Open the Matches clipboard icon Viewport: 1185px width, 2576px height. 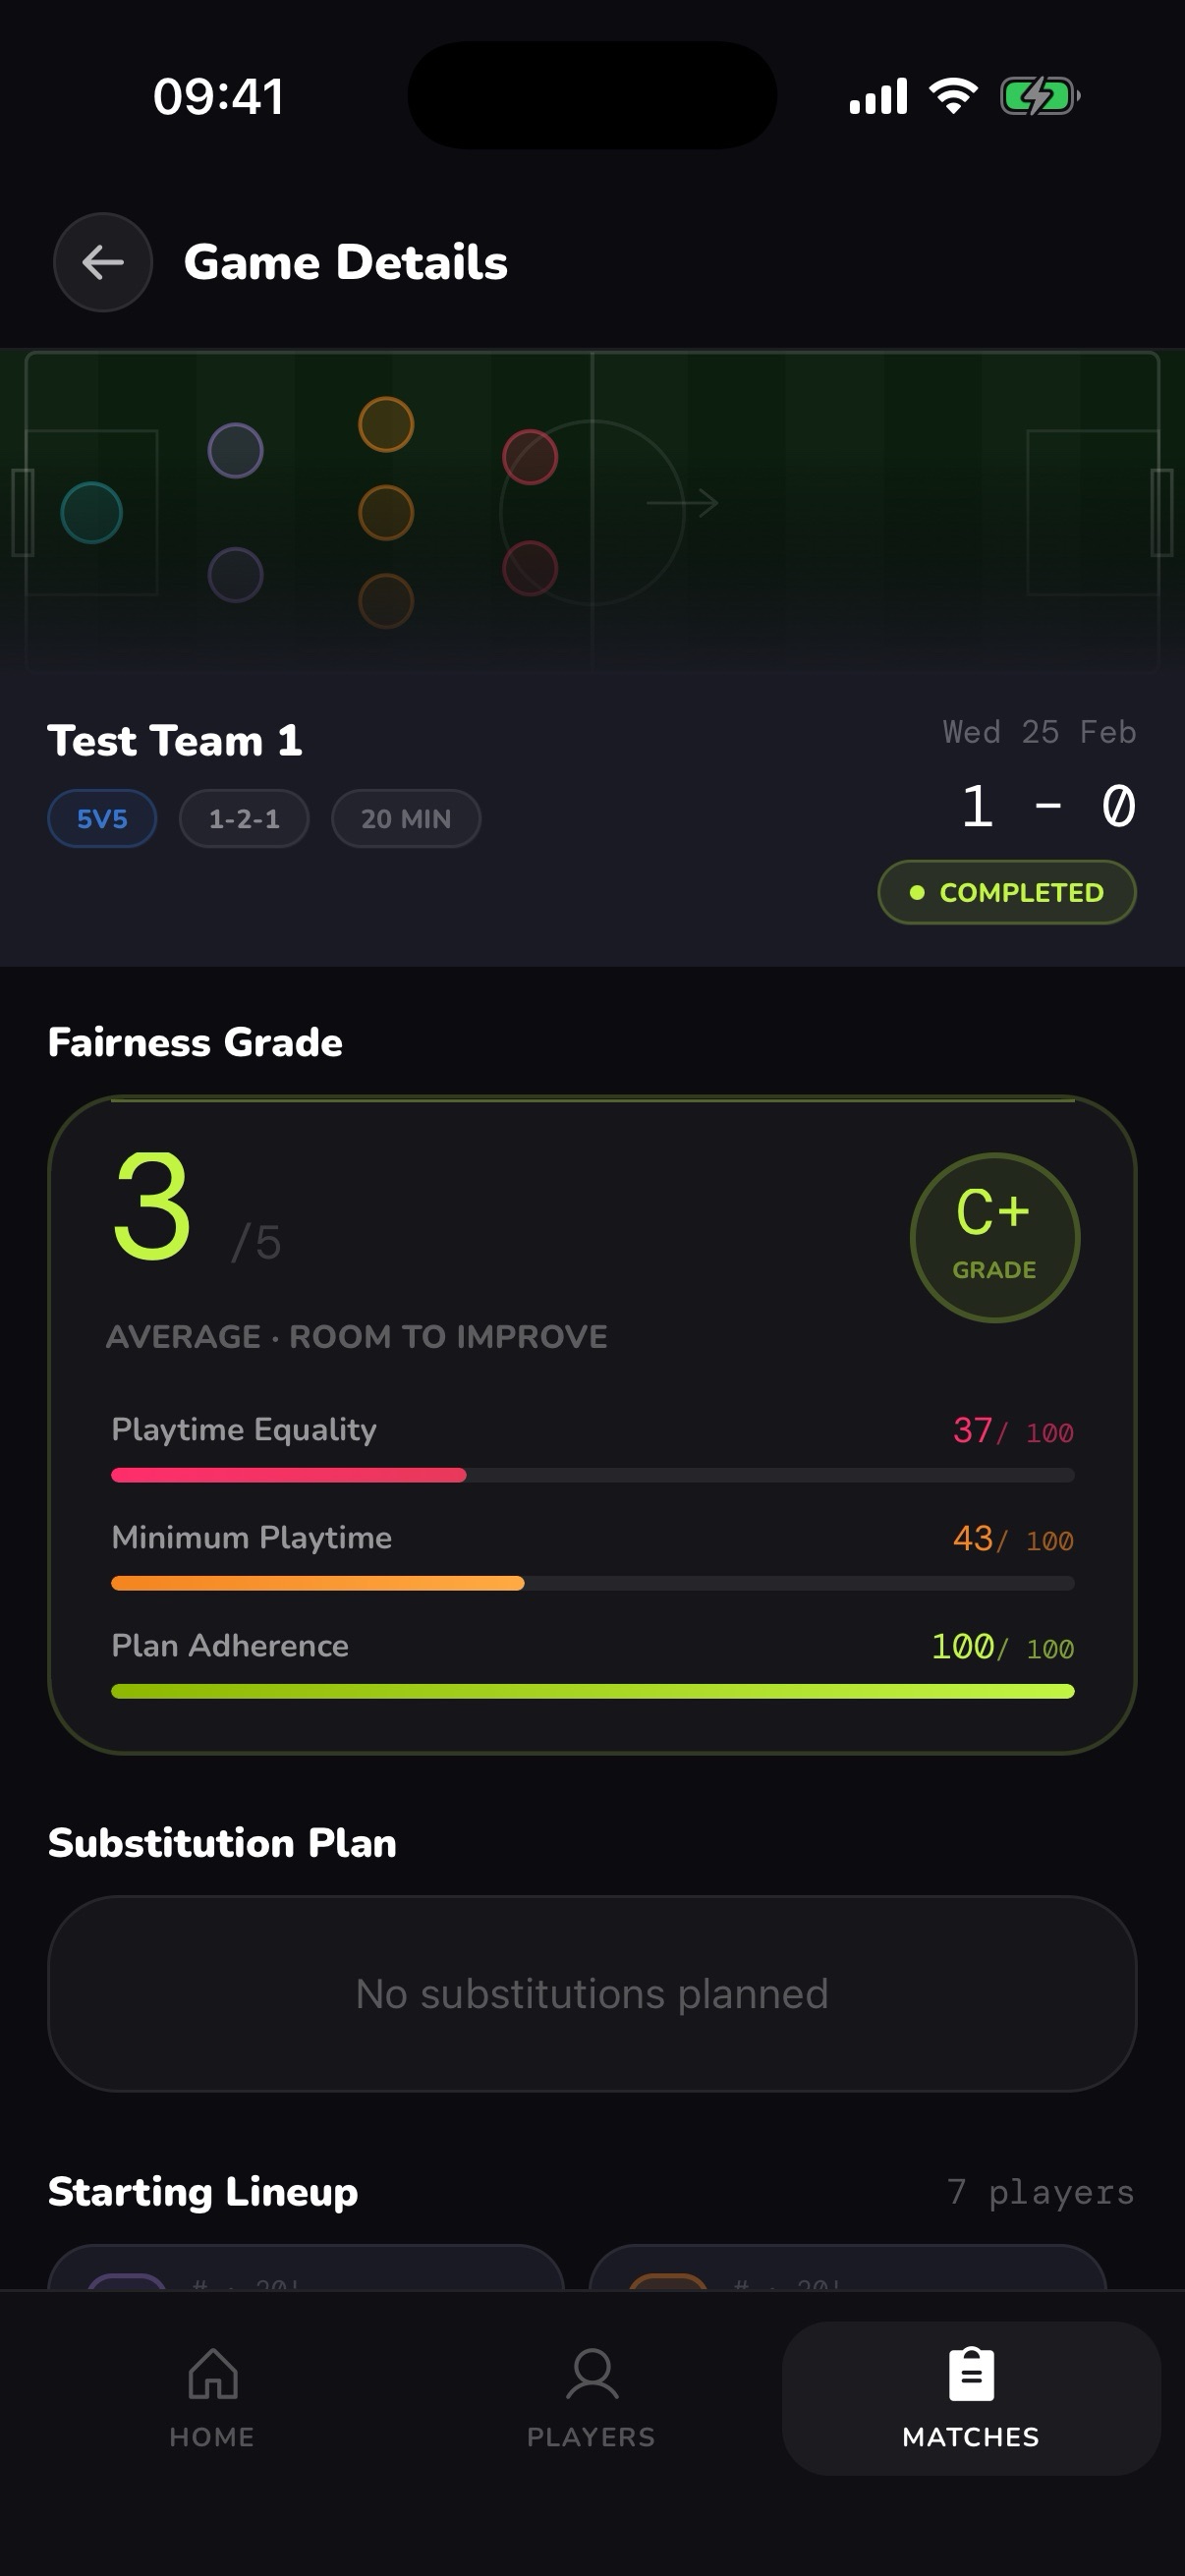pyautogui.click(x=969, y=2378)
